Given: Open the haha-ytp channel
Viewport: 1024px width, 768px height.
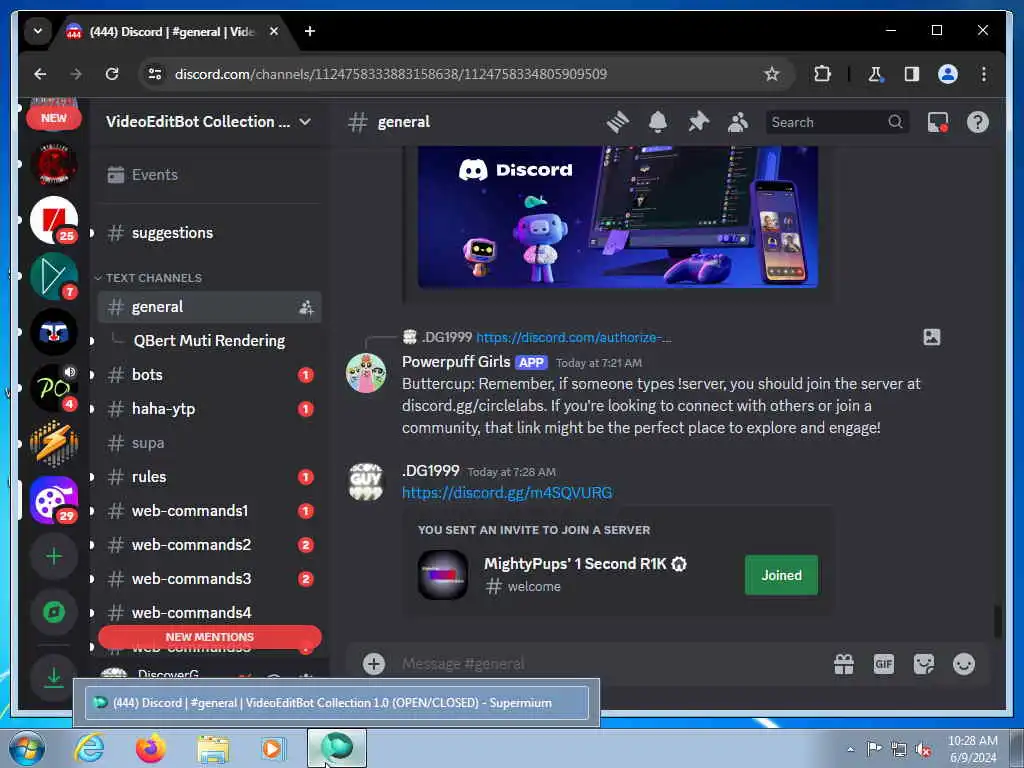Looking at the screenshot, I should 209,409.
